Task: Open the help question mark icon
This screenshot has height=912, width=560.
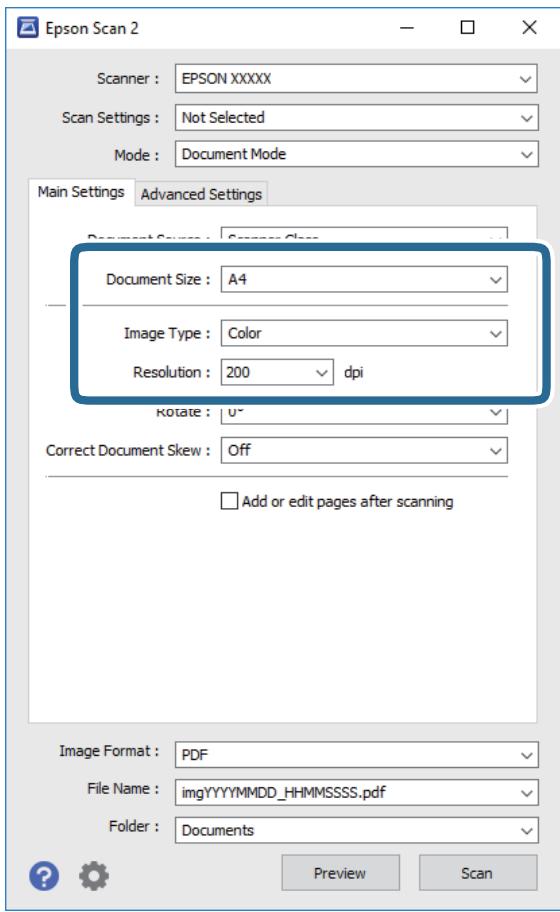Action: (x=44, y=875)
